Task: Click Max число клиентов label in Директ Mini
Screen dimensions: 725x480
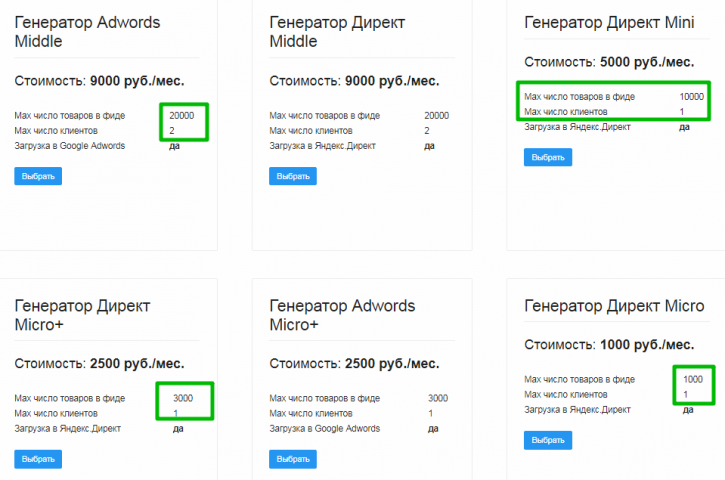Action: [565, 112]
